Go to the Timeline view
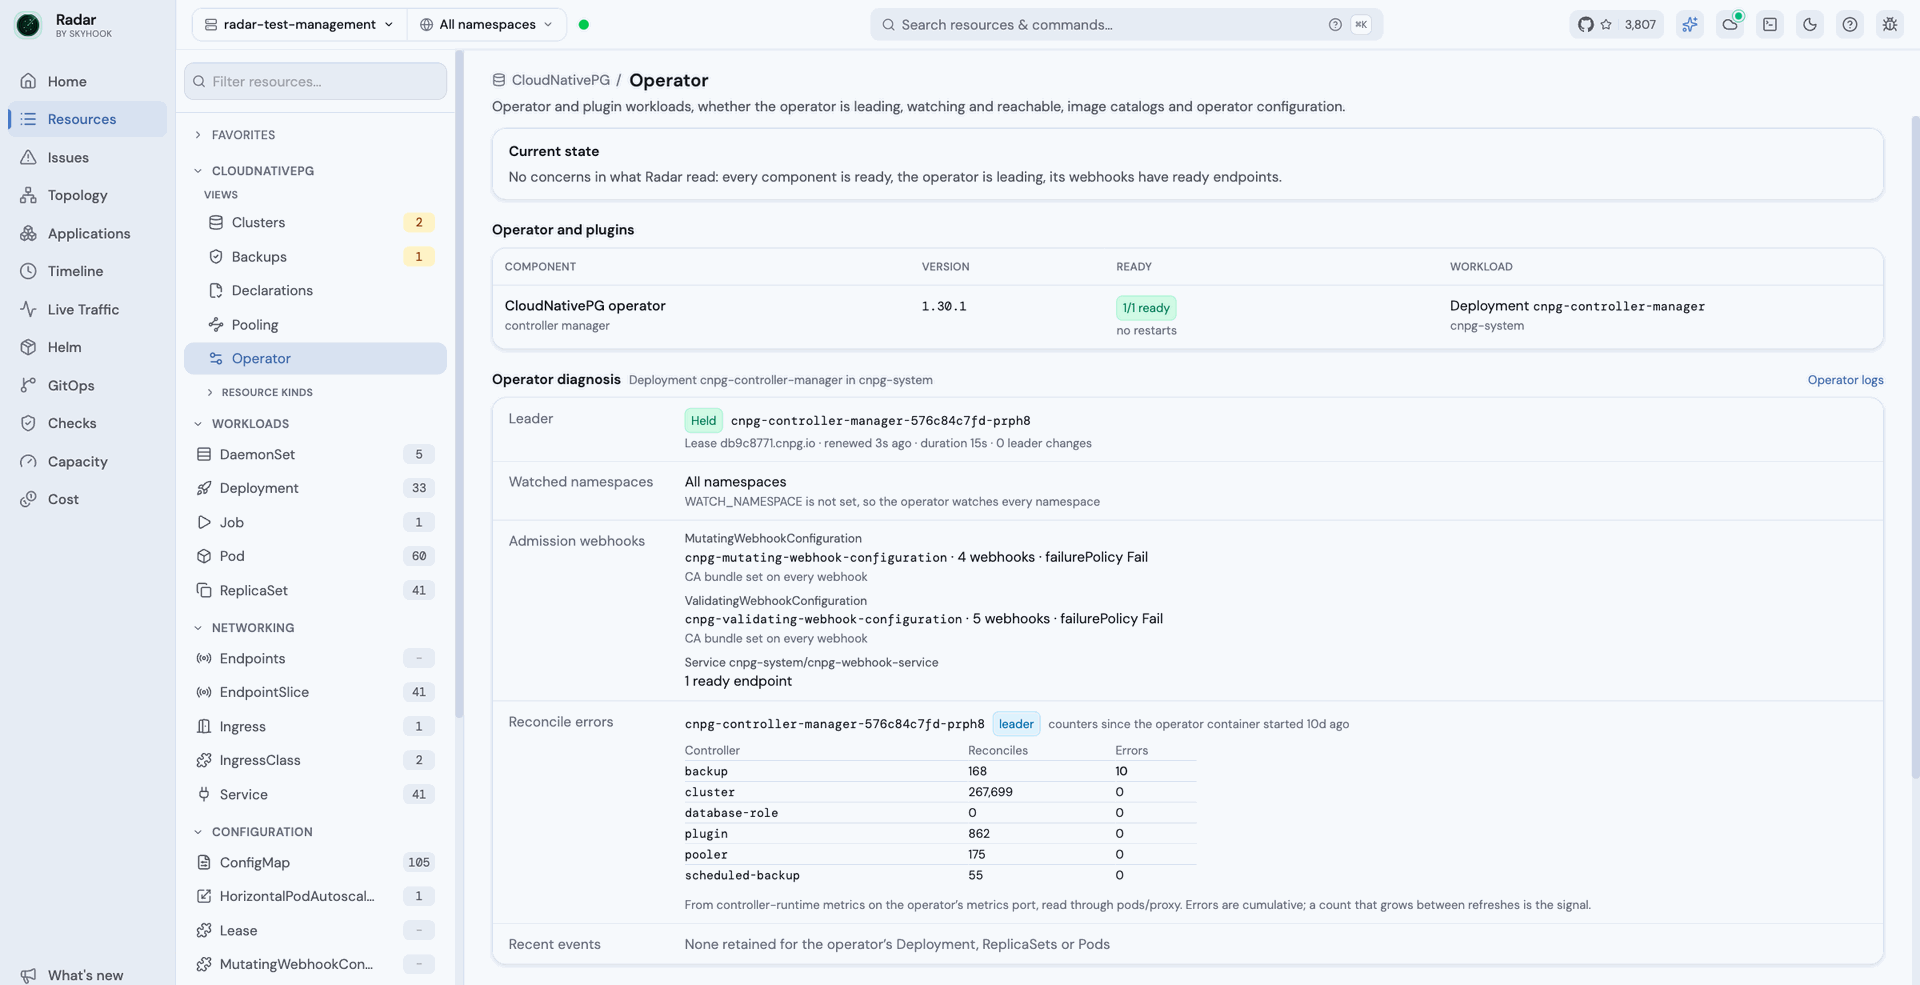The width and height of the screenshot is (1920, 985). click(87, 271)
